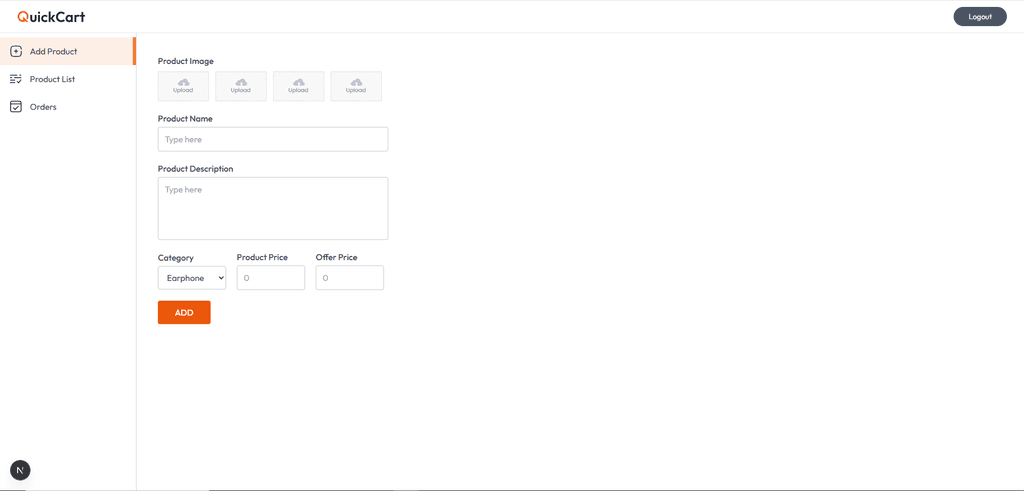The width and height of the screenshot is (1024, 491).
Task: Click the Category label
Action: coord(176,258)
